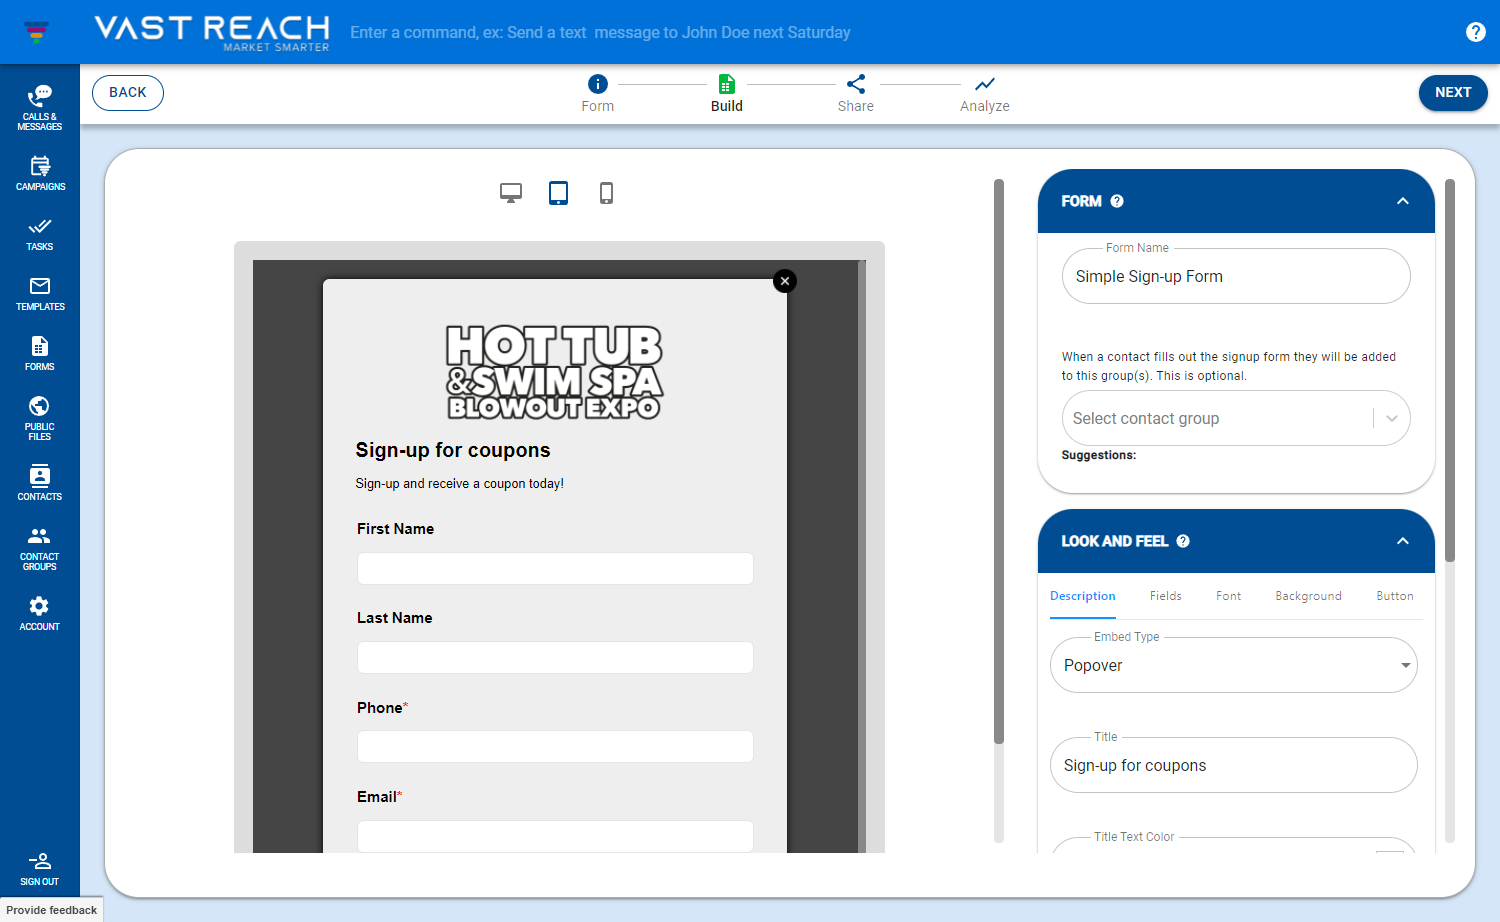The height and width of the screenshot is (922, 1500).
Task: Switch preview to tablet view
Action: (x=559, y=193)
